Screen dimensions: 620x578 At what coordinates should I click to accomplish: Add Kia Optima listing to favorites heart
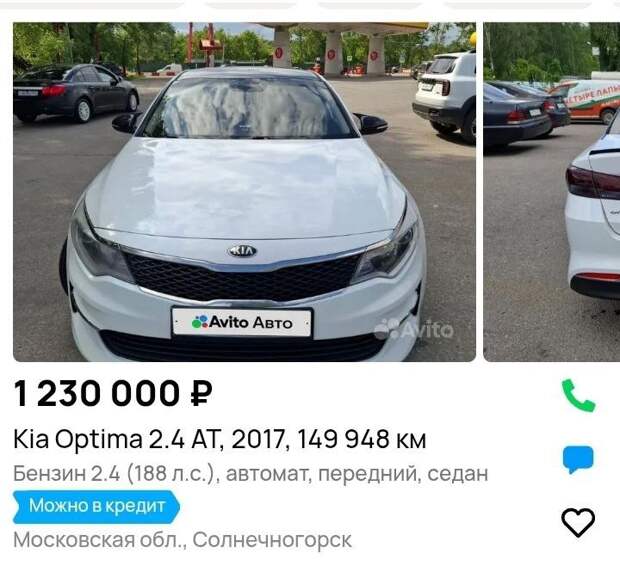pos(578,522)
